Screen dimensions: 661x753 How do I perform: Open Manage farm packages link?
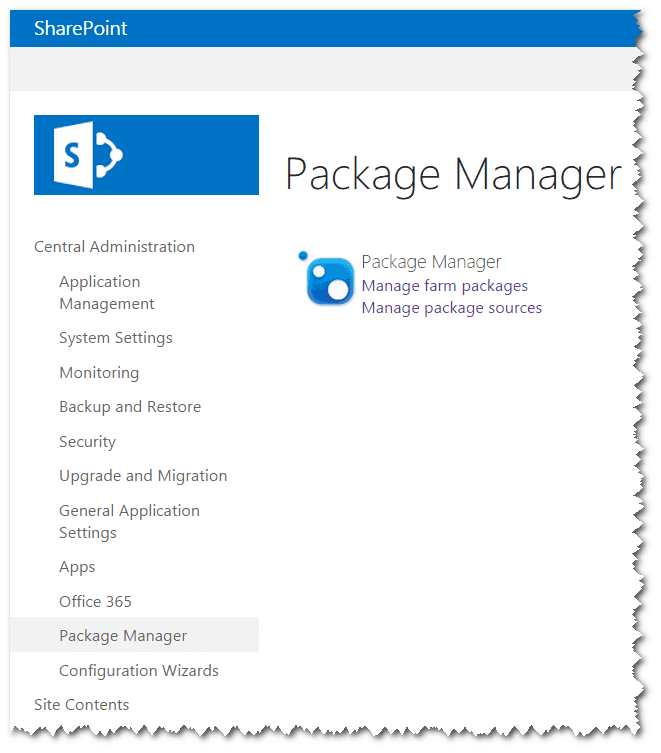point(444,286)
